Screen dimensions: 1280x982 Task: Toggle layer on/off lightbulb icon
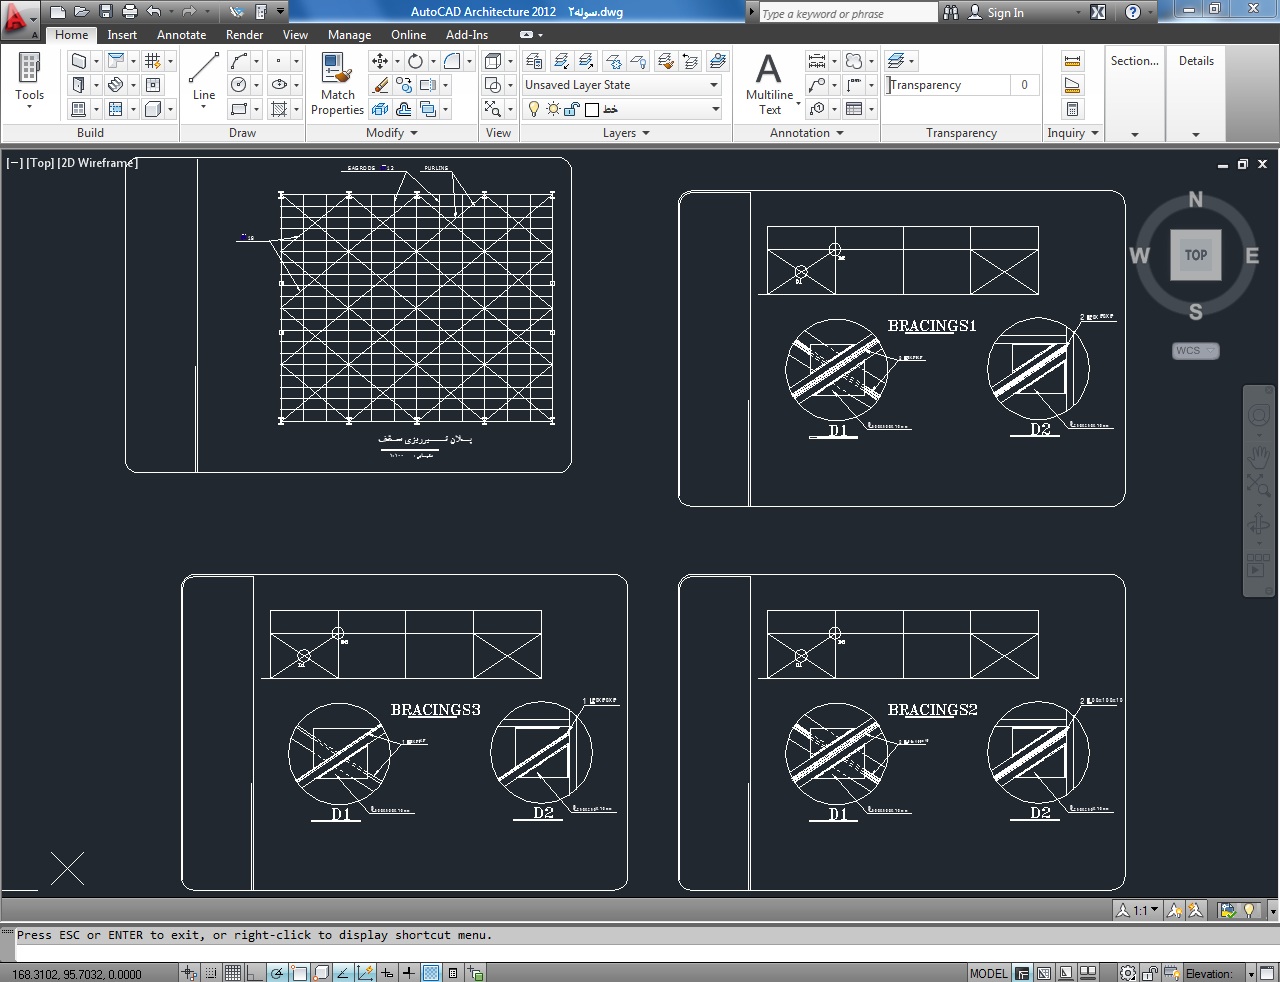(534, 109)
